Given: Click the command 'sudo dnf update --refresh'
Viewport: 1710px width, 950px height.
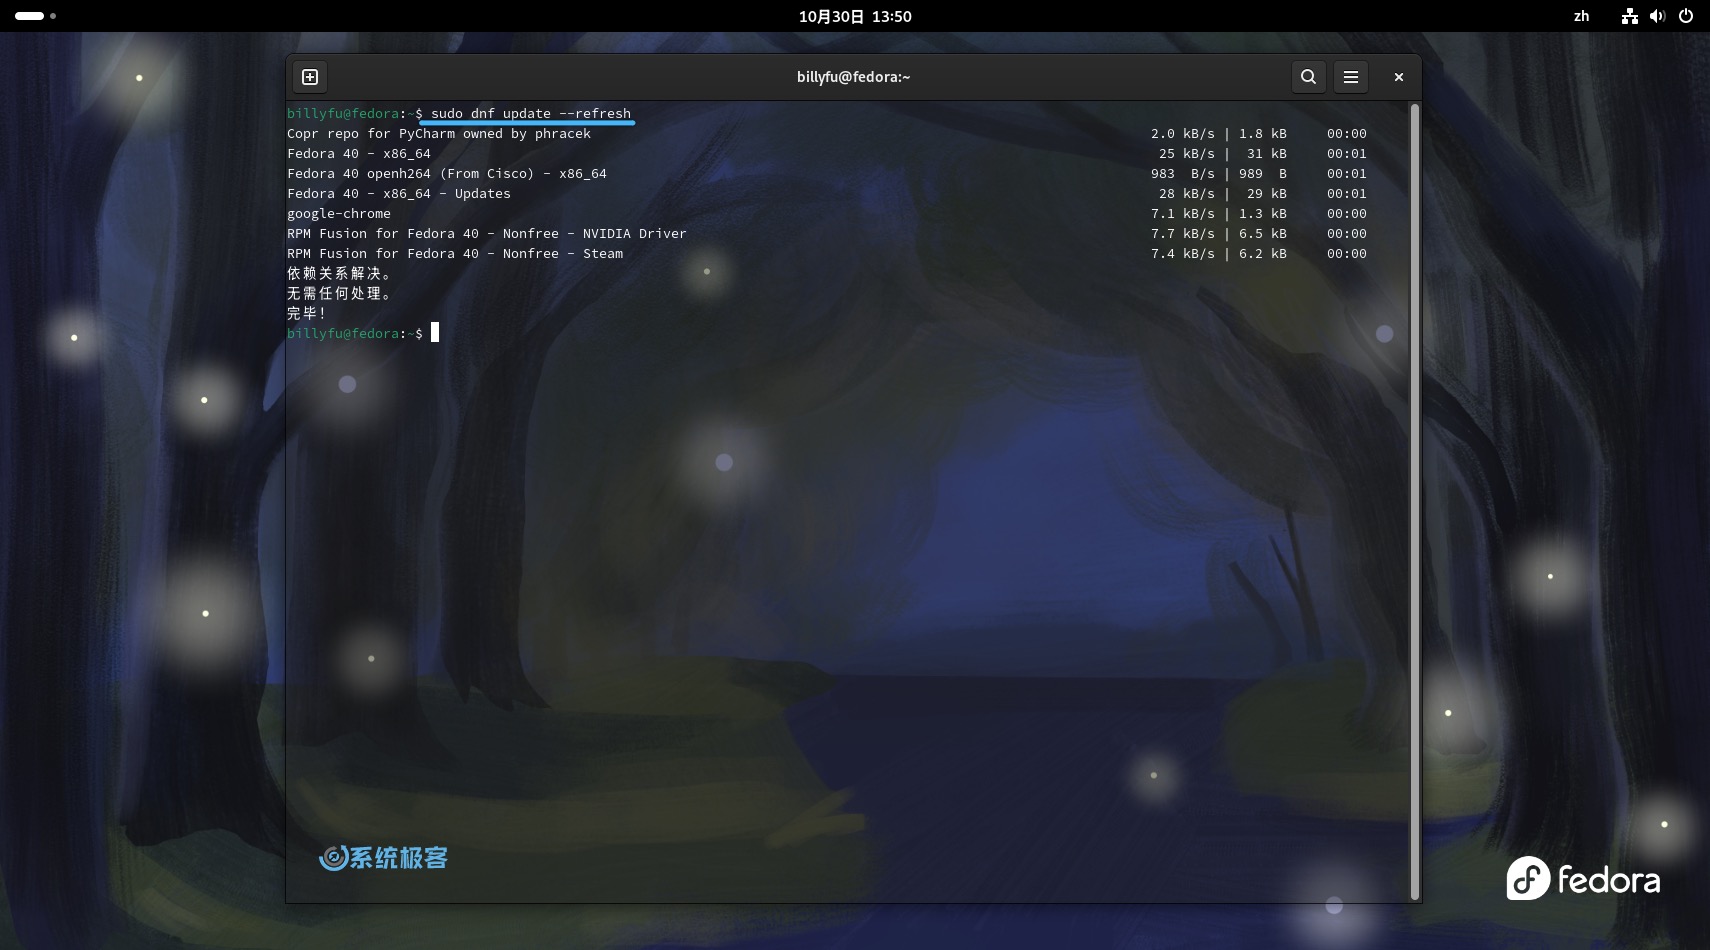Looking at the screenshot, I should [x=531, y=113].
